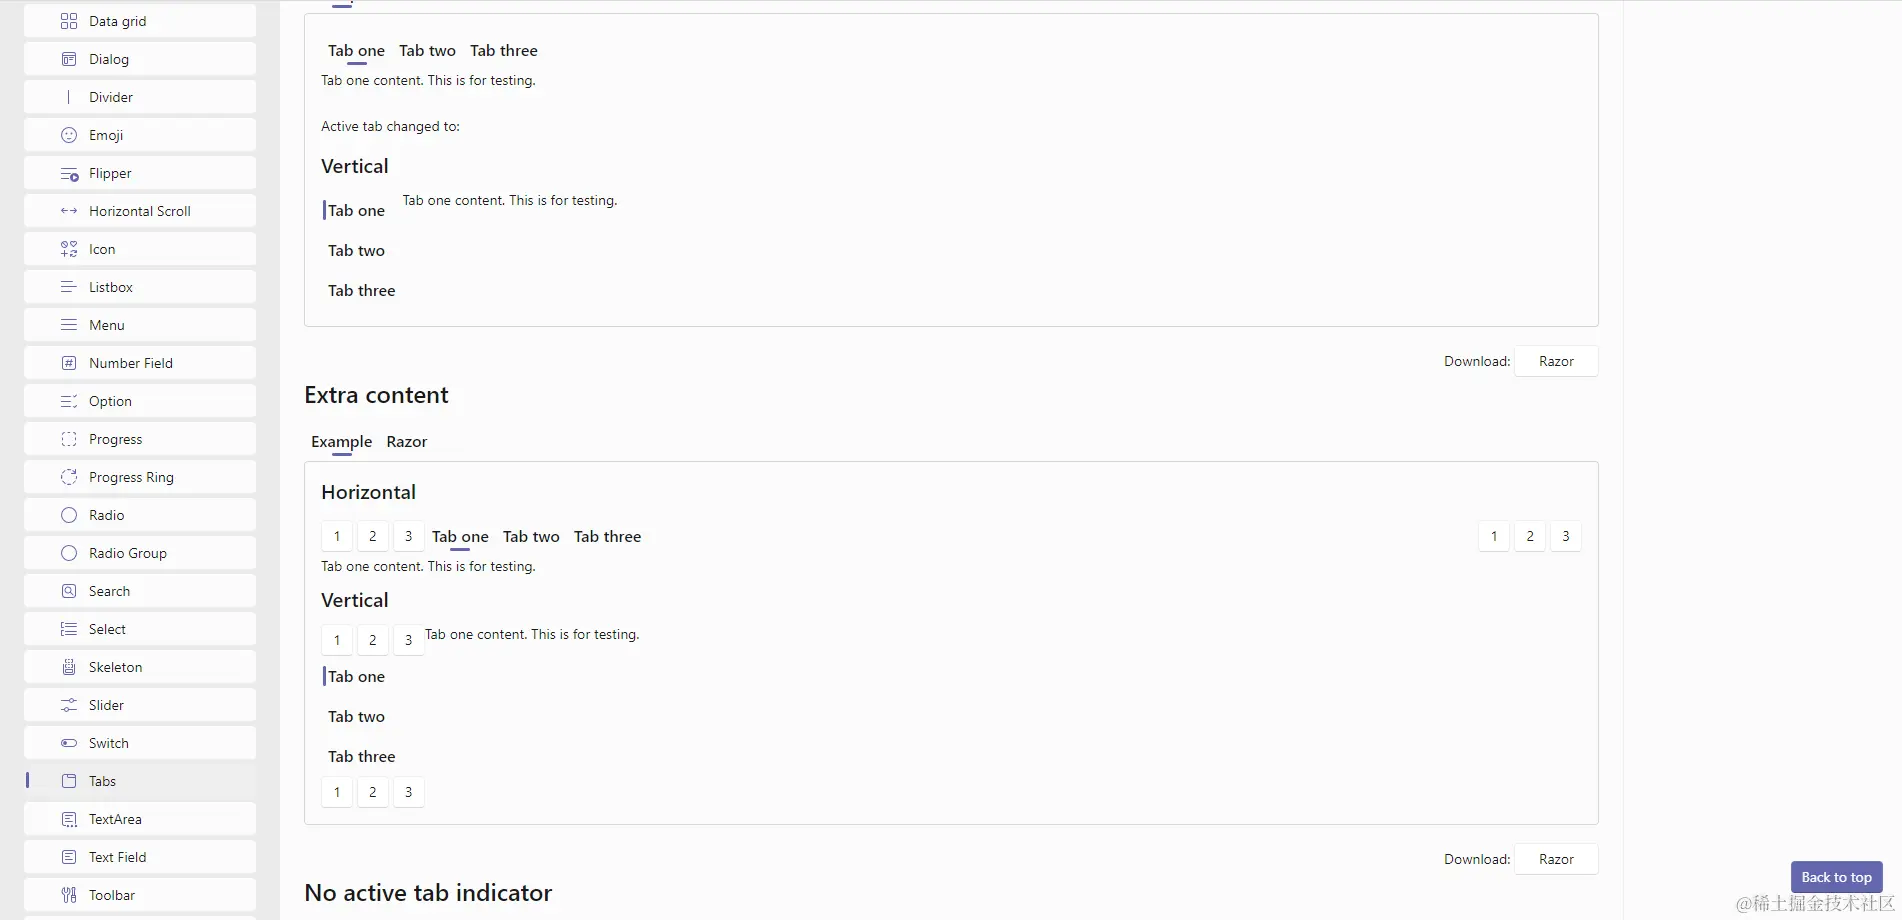Image resolution: width=1902 pixels, height=920 pixels.
Task: Select the Skeleton icon in sidebar
Action: point(69,667)
